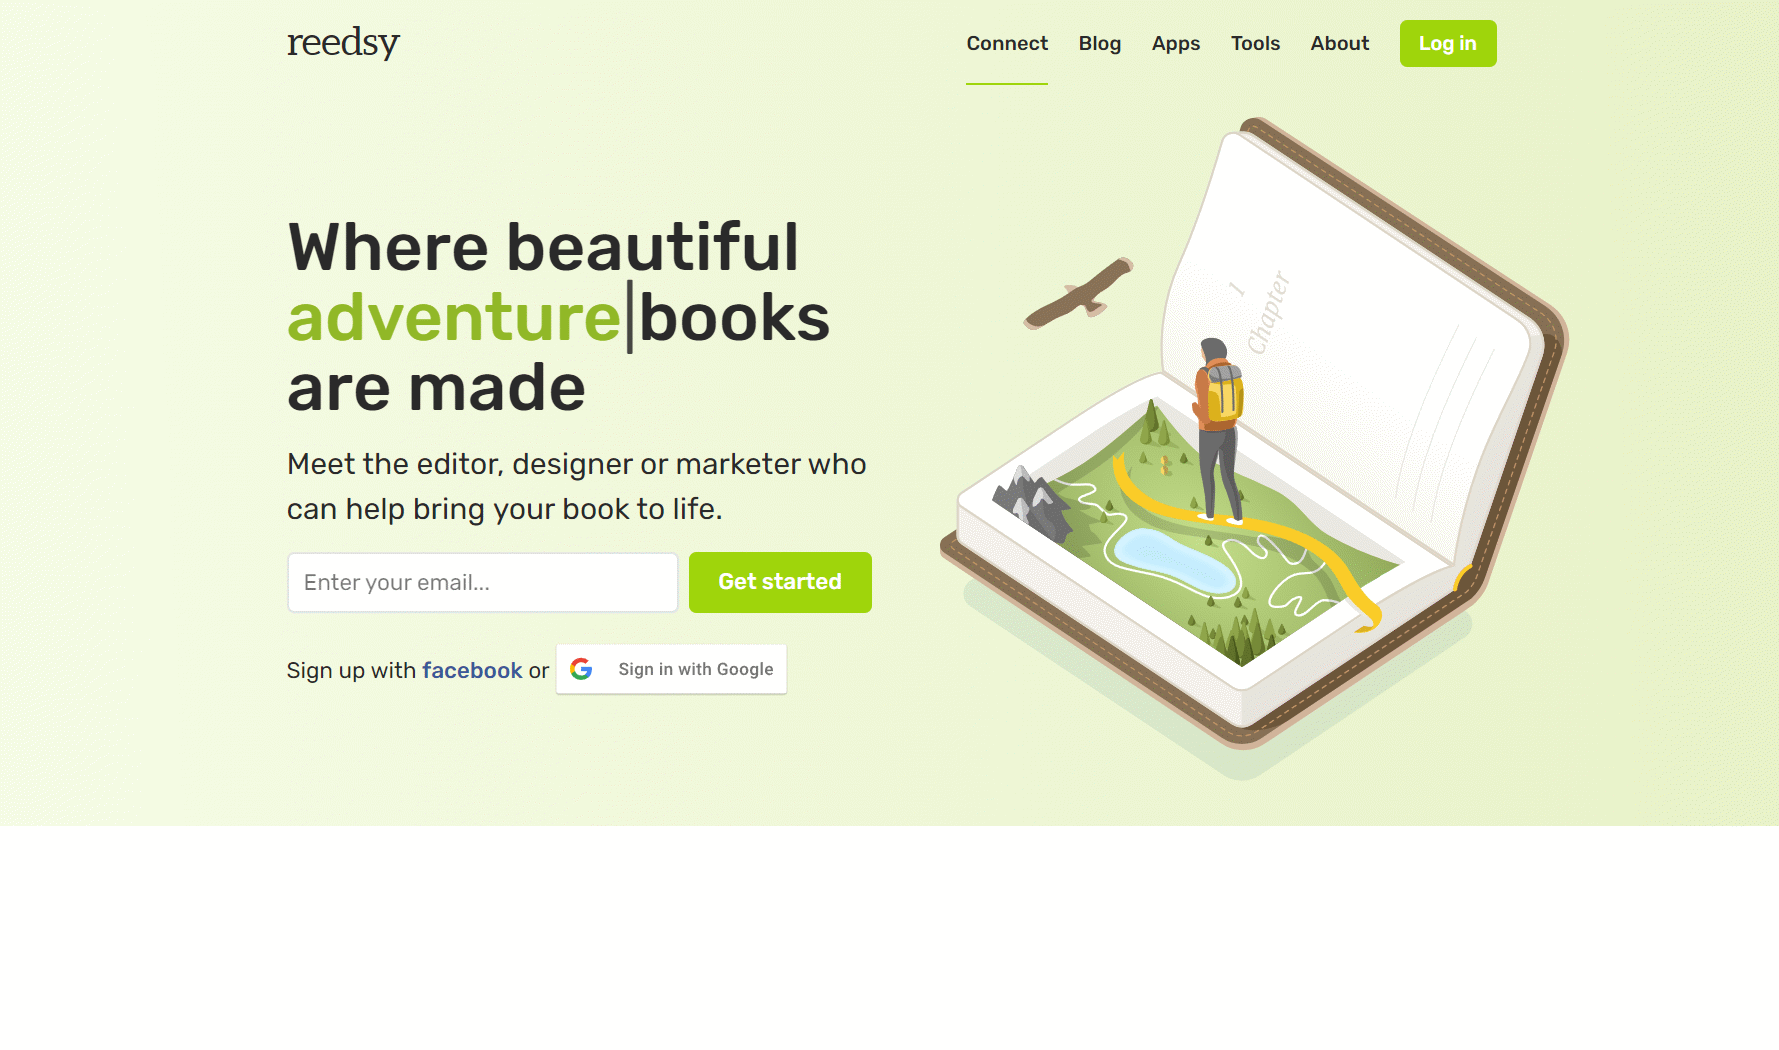
Task: Click the Get started button
Action: pyautogui.click(x=780, y=582)
